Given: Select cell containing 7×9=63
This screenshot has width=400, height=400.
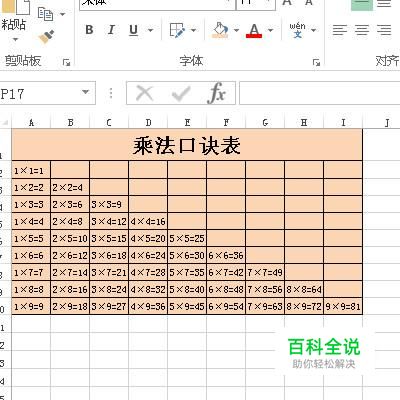Looking at the screenshot, I should (x=265, y=306).
